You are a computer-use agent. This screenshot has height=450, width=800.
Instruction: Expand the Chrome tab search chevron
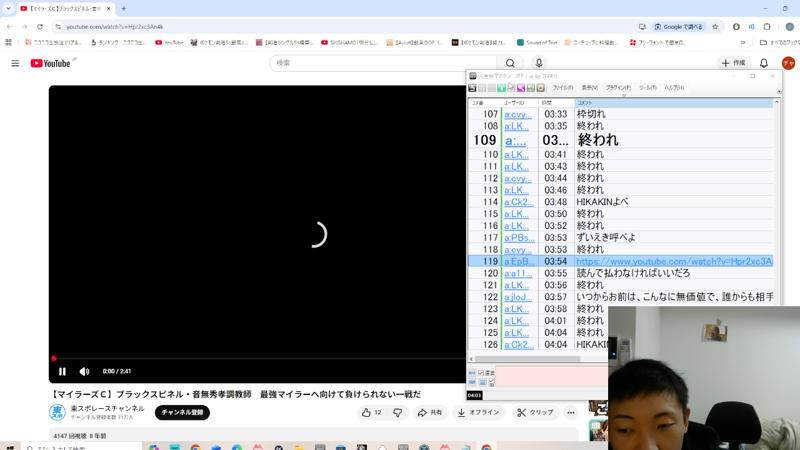coord(8,9)
